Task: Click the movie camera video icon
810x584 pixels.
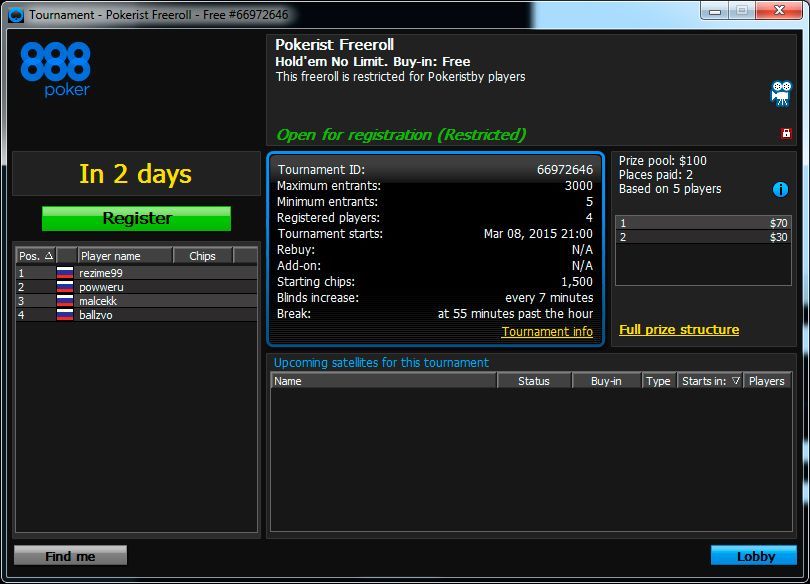Action: point(780,93)
